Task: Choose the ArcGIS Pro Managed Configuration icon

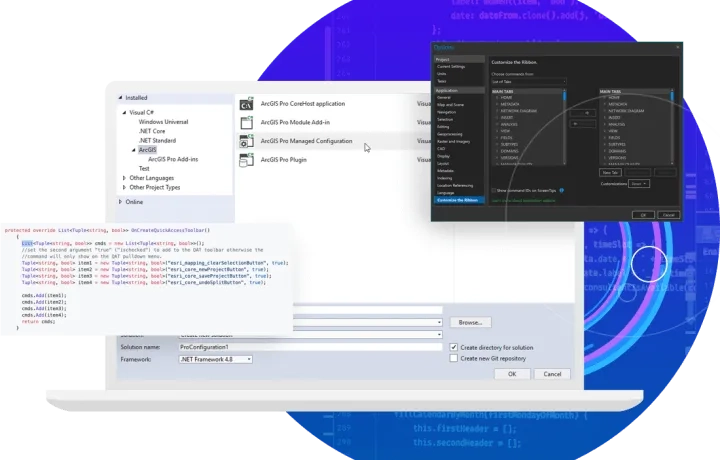Action: [246, 141]
